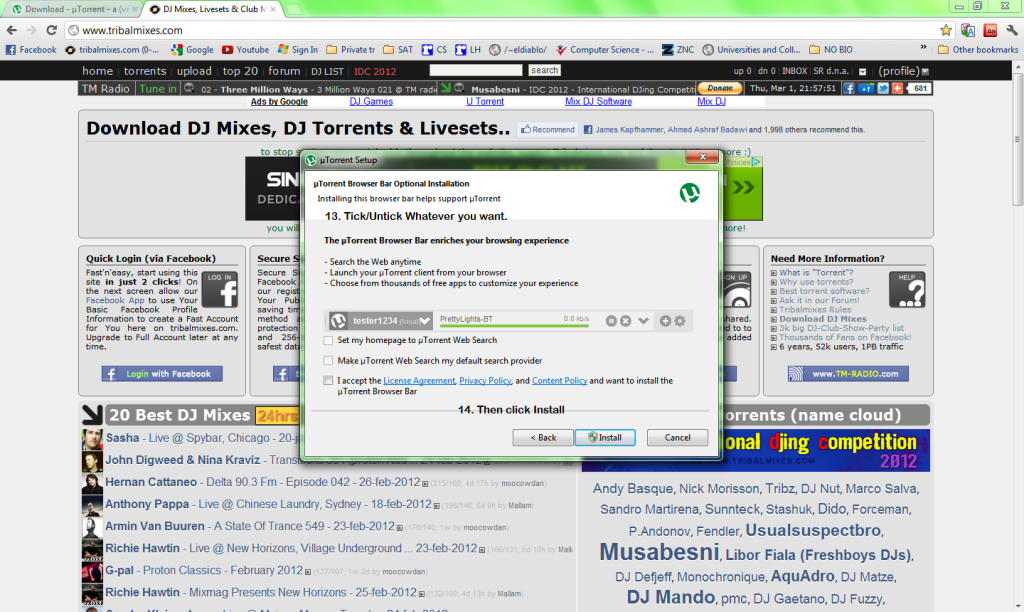Enable 'Make µTorrent Web Search my default search provider'
The image size is (1024, 612).
click(x=329, y=360)
